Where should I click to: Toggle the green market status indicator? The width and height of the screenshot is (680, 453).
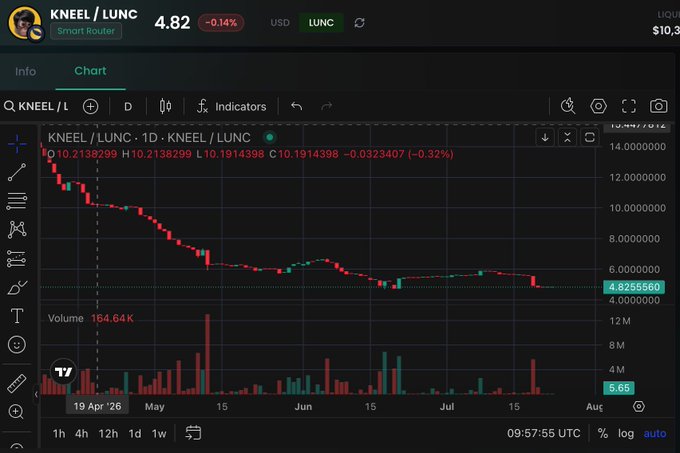tap(269, 137)
